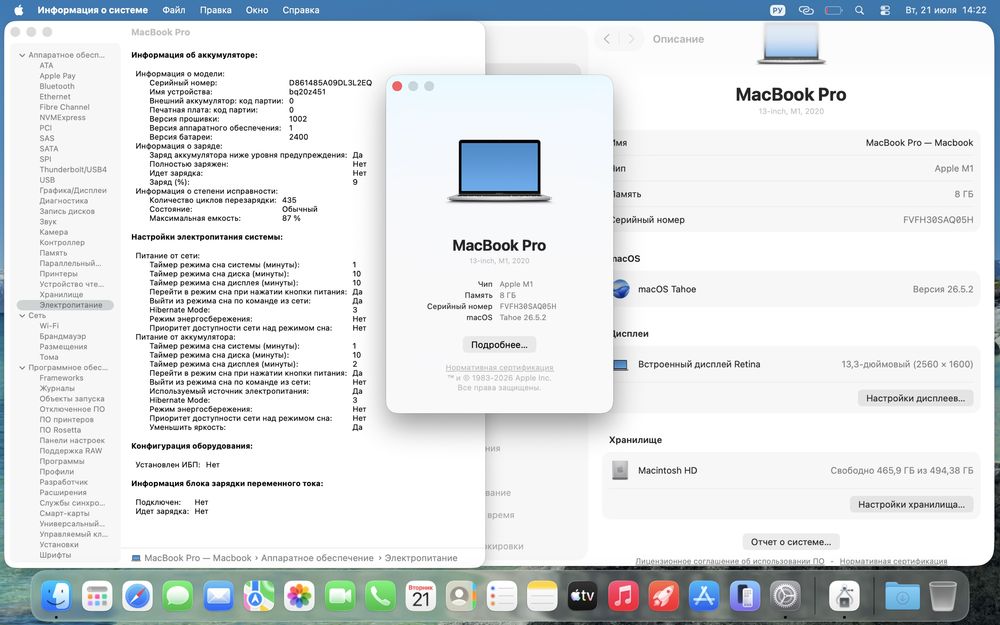Viewport: 1000px width, 625px height.
Task: Open iPhone Mirroring from the Dock
Action: [x=744, y=597]
